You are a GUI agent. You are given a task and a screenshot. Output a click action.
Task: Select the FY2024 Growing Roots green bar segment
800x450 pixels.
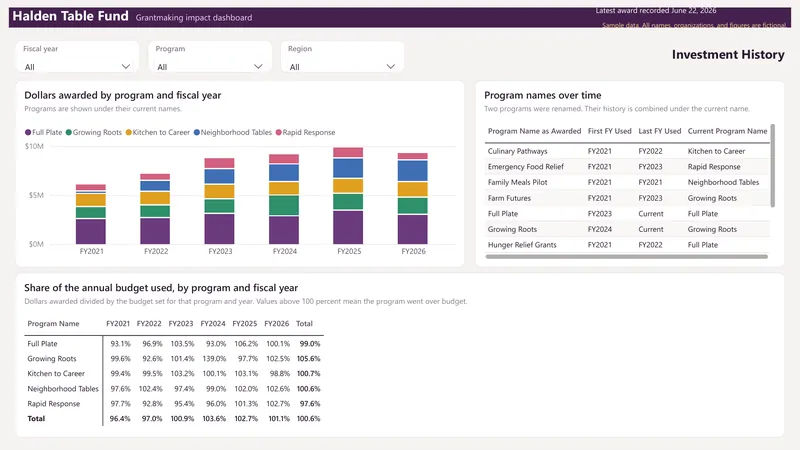point(284,205)
